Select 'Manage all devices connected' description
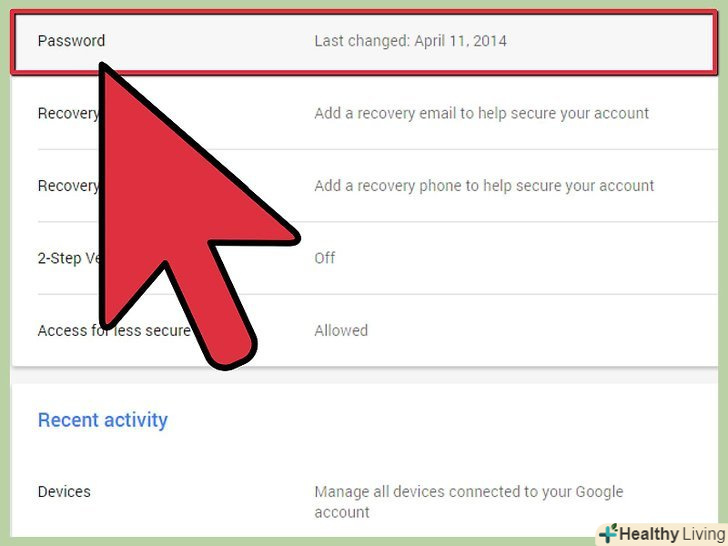728x546 pixels. (x=468, y=501)
